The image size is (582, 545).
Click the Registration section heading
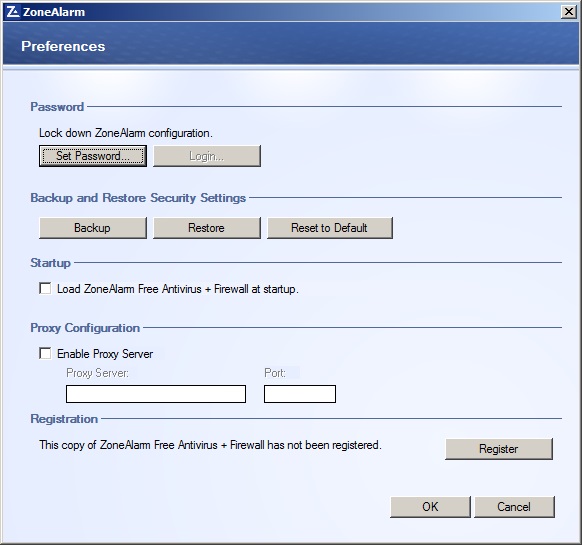[64, 419]
